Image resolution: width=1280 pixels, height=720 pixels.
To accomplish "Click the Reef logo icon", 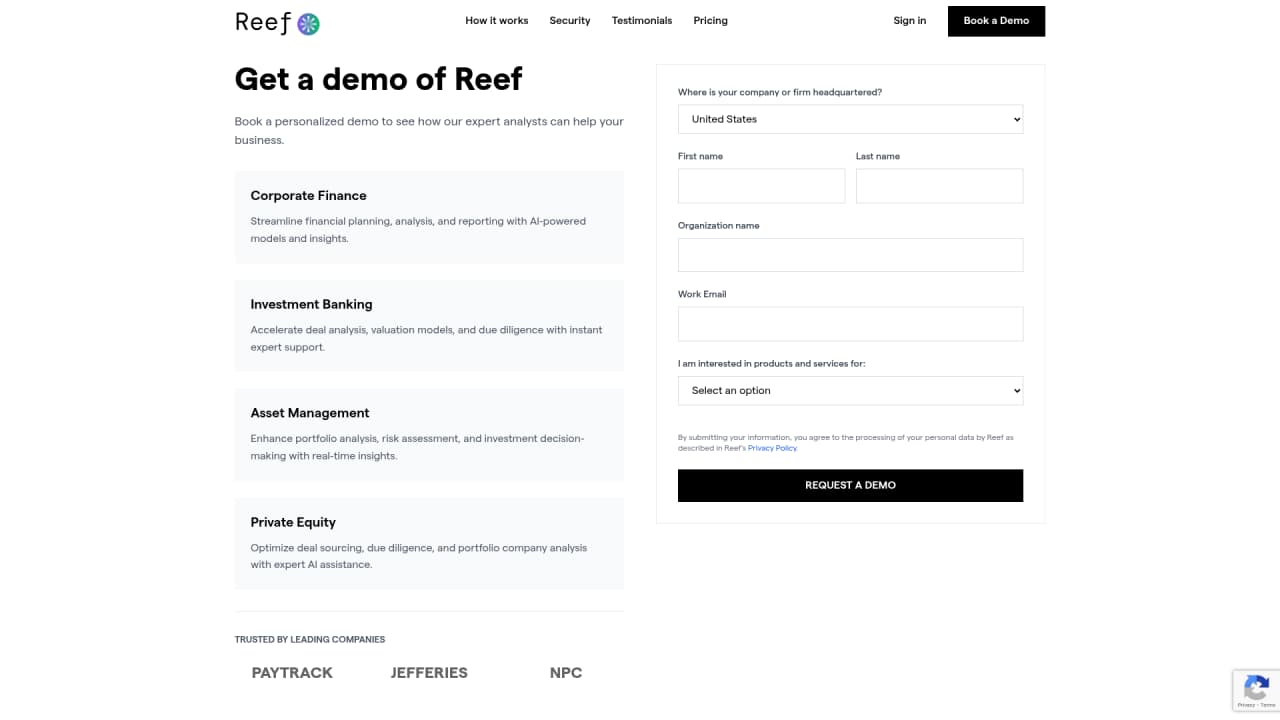I will 309,24.
